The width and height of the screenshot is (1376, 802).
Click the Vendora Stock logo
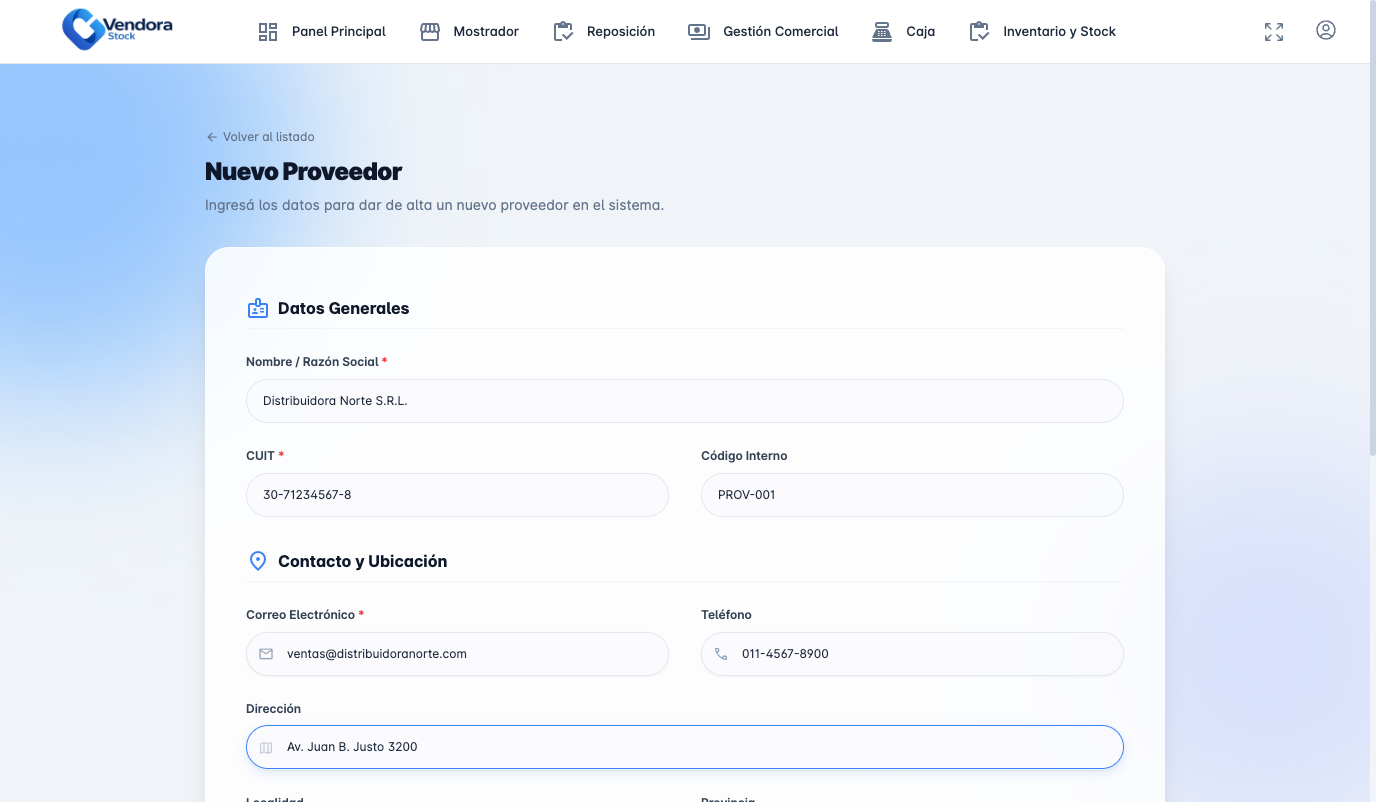117,28
